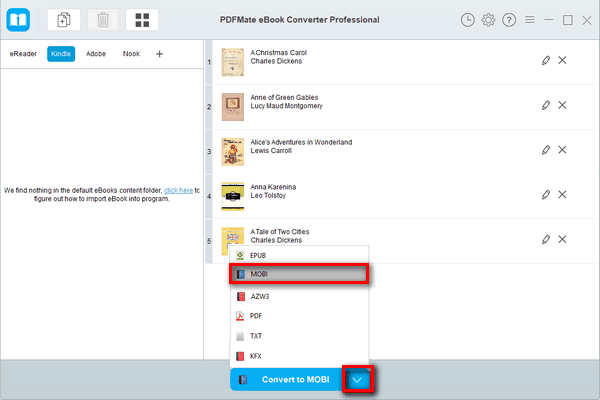Click the plus icon to add source
The height and width of the screenshot is (400, 600).
160,54
